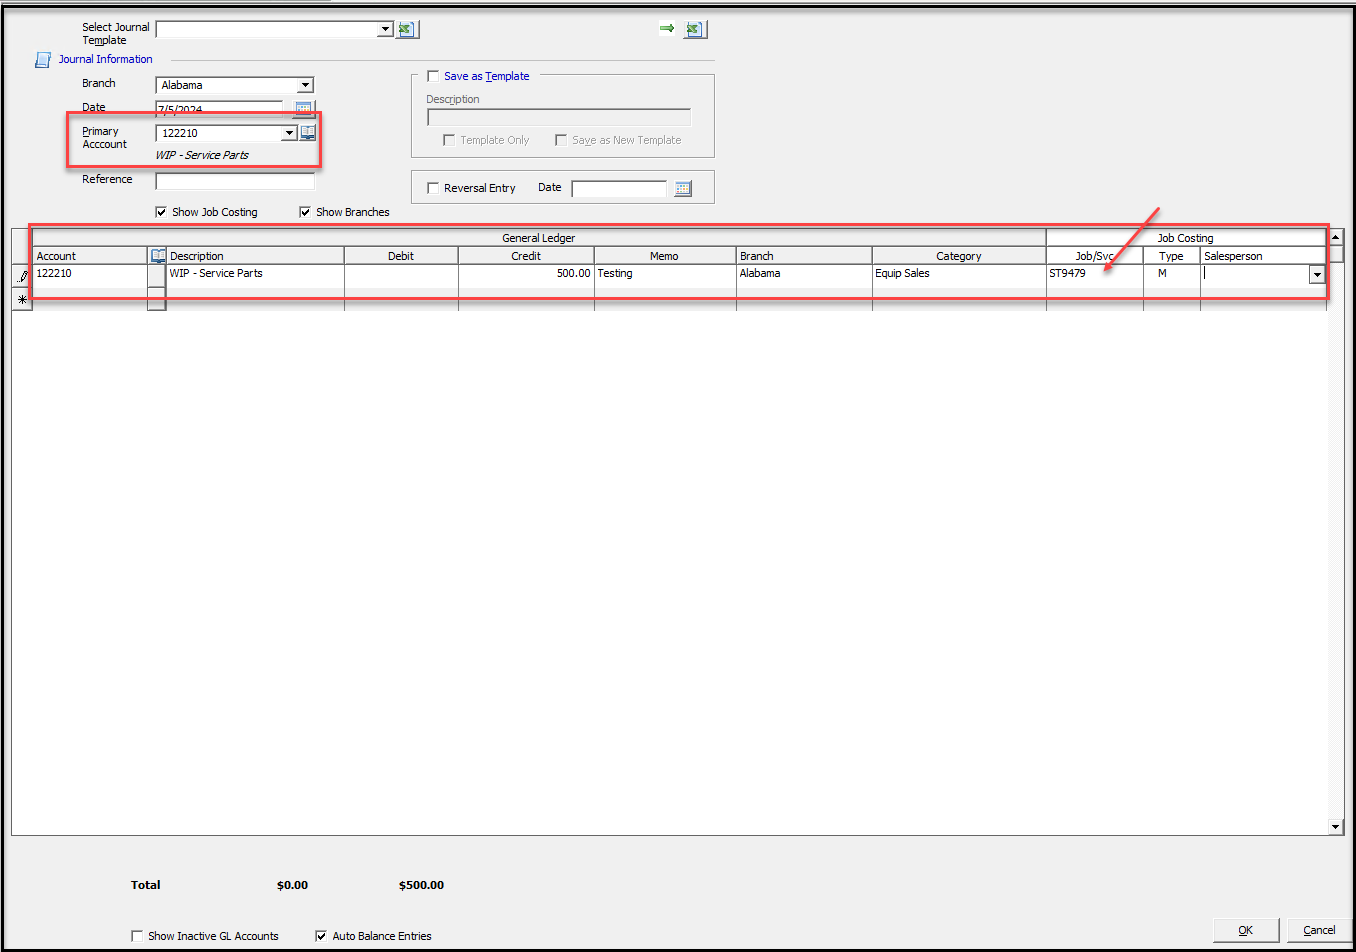This screenshot has width=1356, height=952.
Task: Click the credit amount 500.00 cell
Action: point(526,274)
